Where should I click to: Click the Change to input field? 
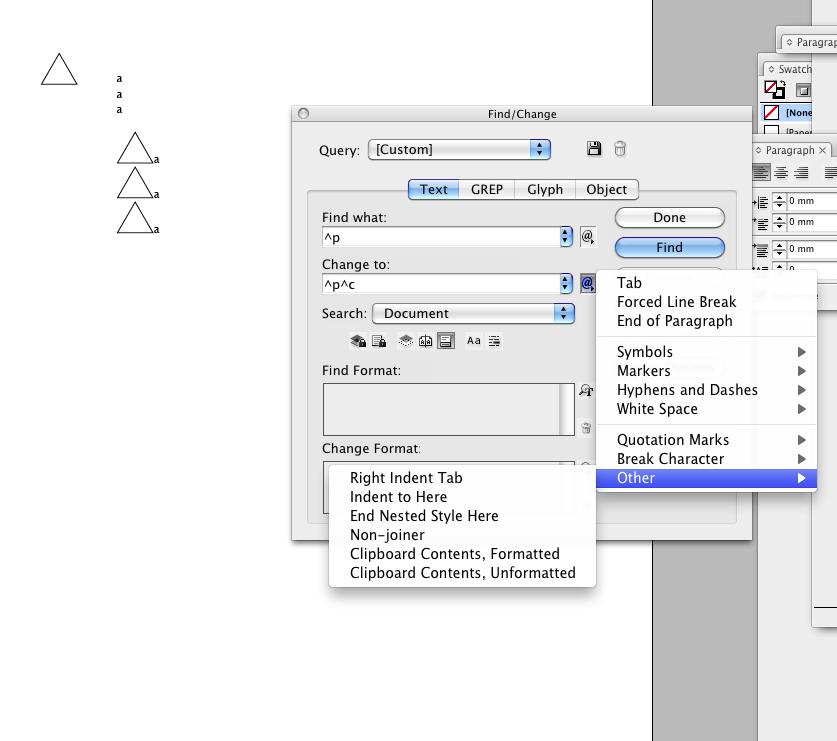(441, 284)
